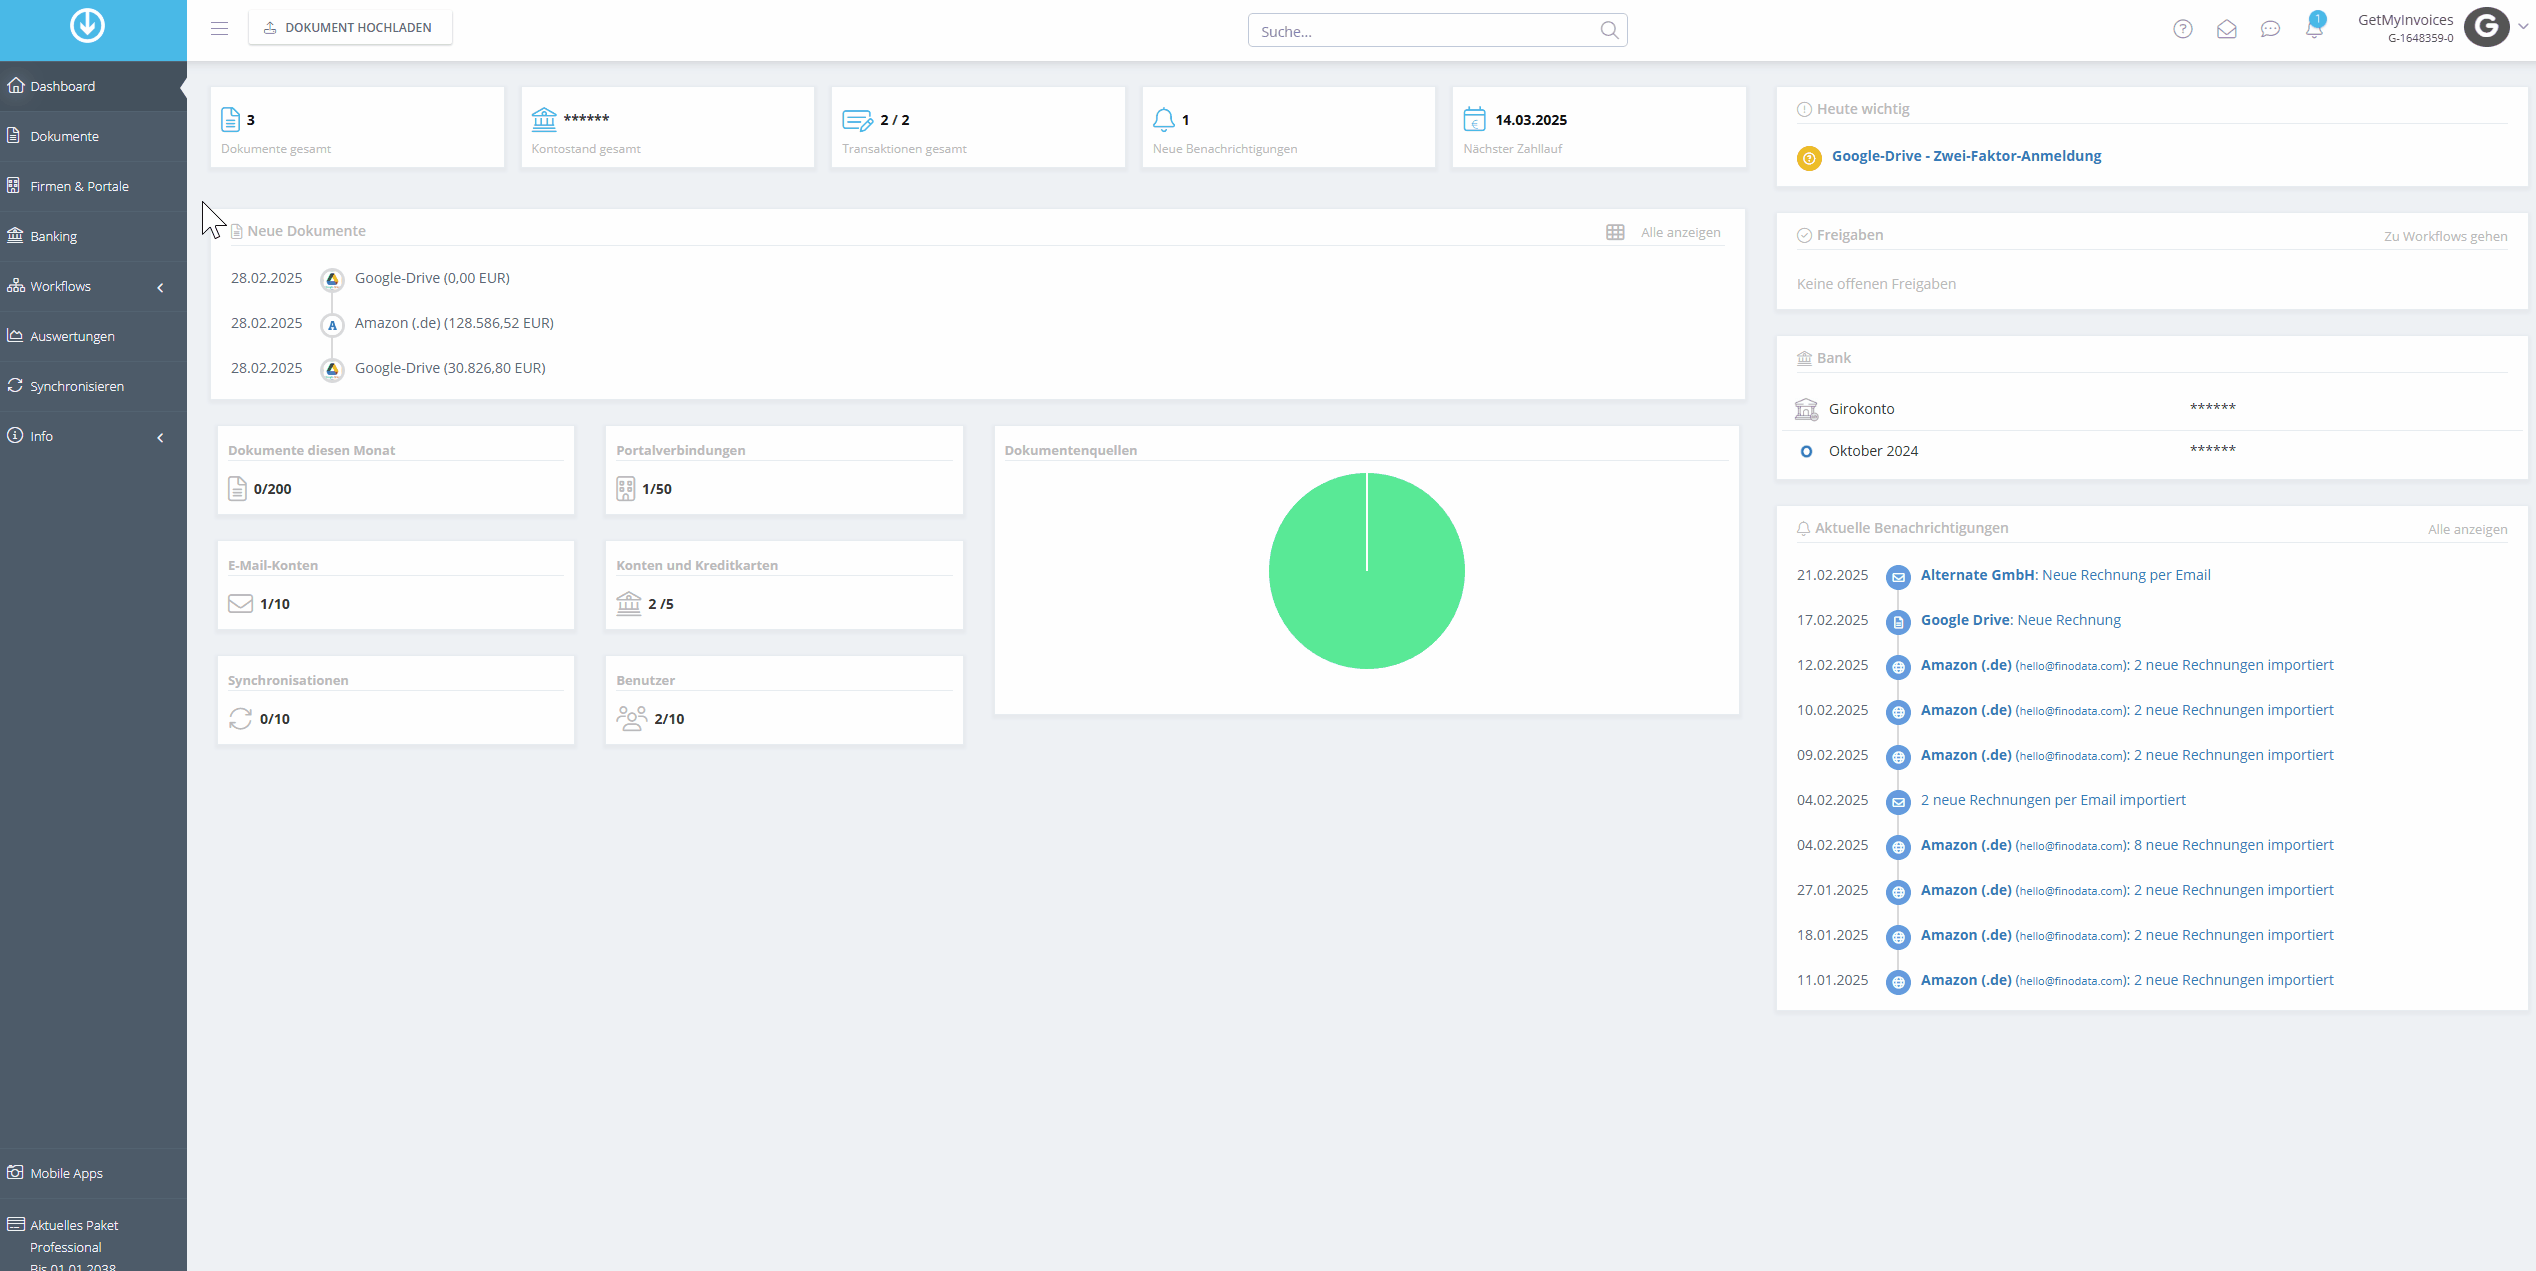Open Synchronisieren in the sidebar
Image resolution: width=2536 pixels, height=1271 pixels.
pyautogui.click(x=93, y=386)
